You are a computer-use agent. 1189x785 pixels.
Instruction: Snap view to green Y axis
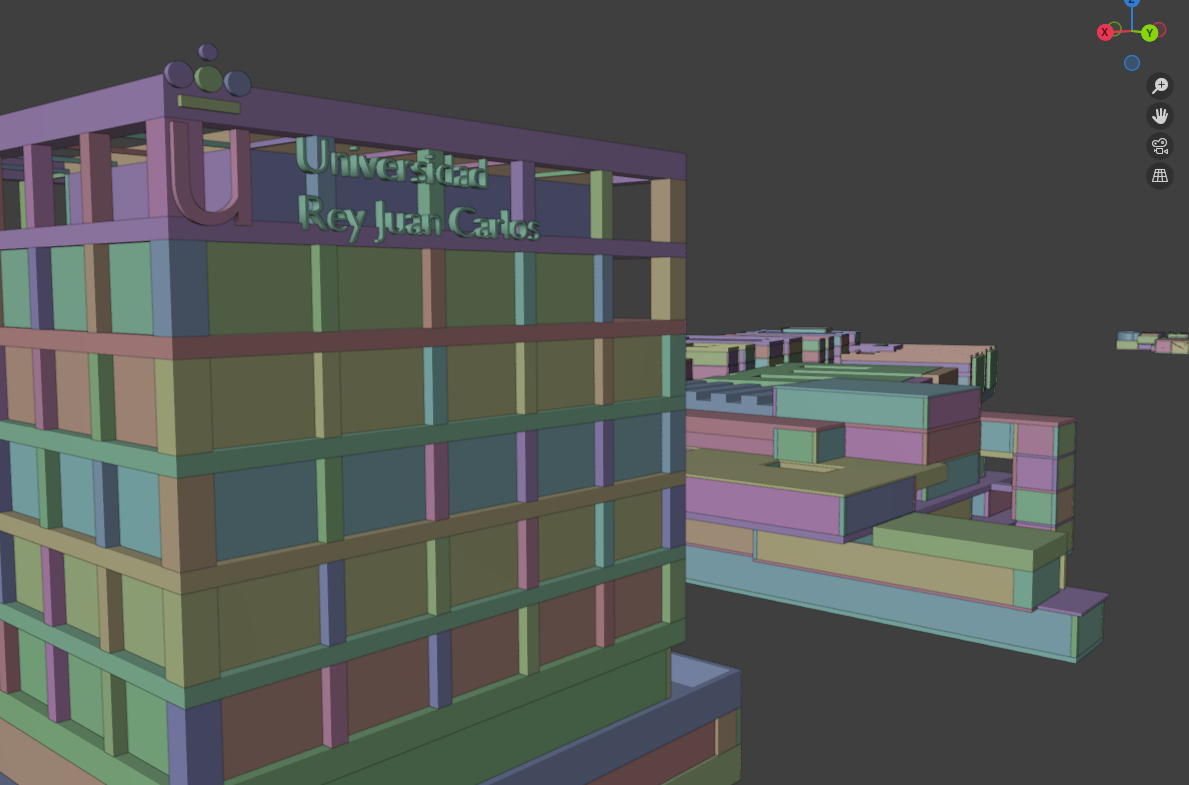click(x=1149, y=33)
